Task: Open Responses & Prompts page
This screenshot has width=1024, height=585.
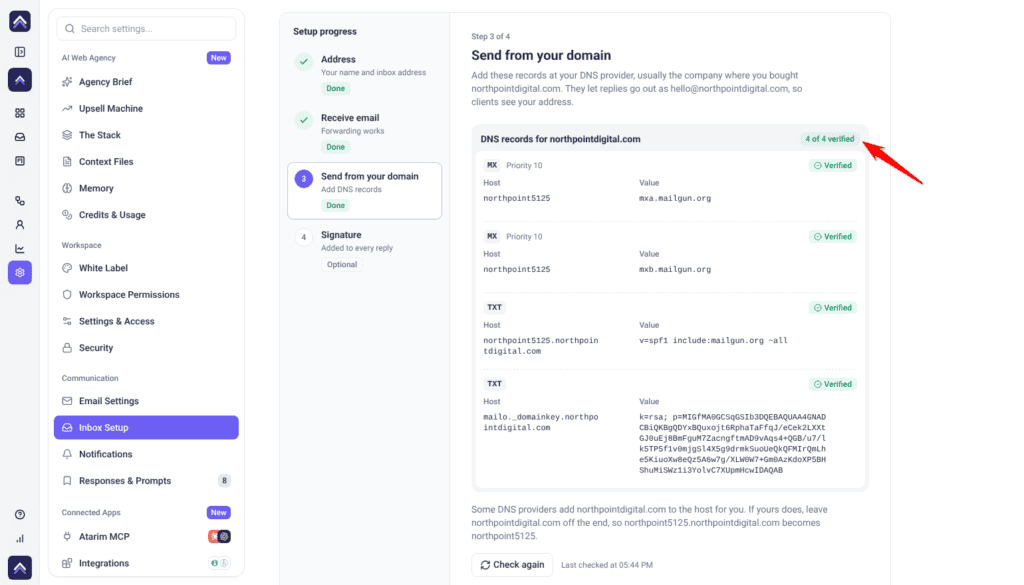Action: coord(146,481)
